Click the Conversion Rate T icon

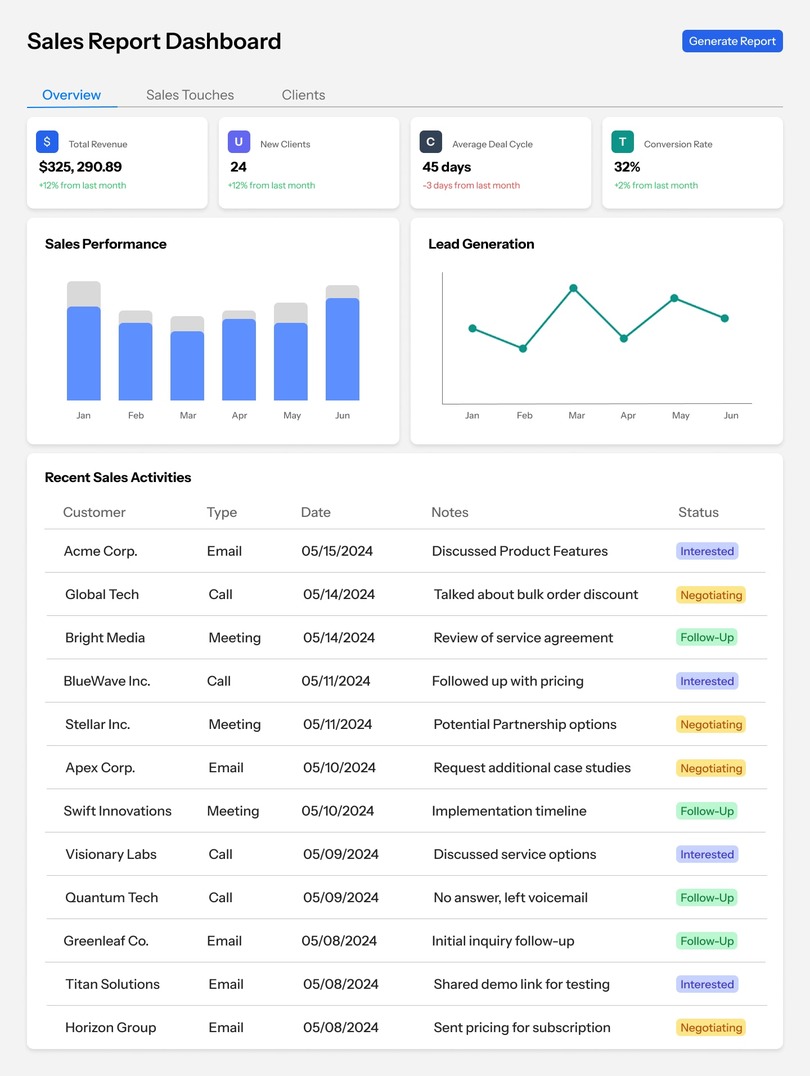(x=623, y=141)
